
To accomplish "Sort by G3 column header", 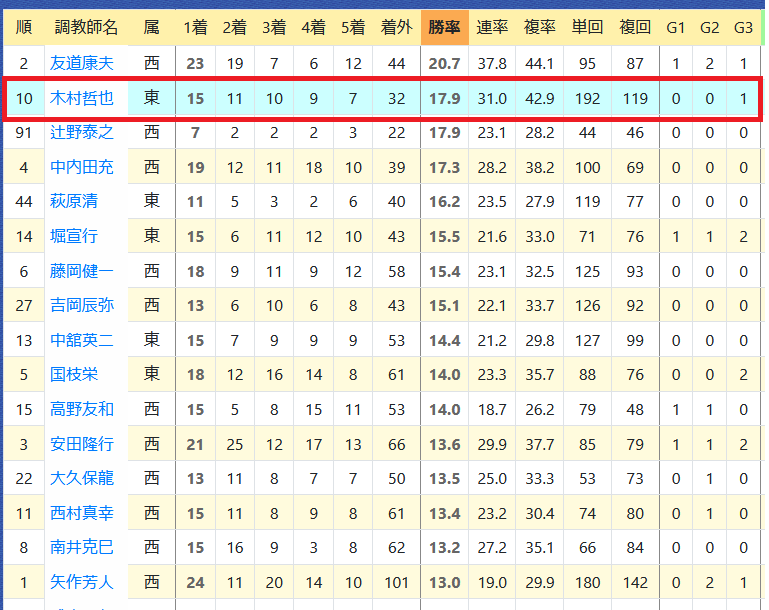I will [743, 27].
